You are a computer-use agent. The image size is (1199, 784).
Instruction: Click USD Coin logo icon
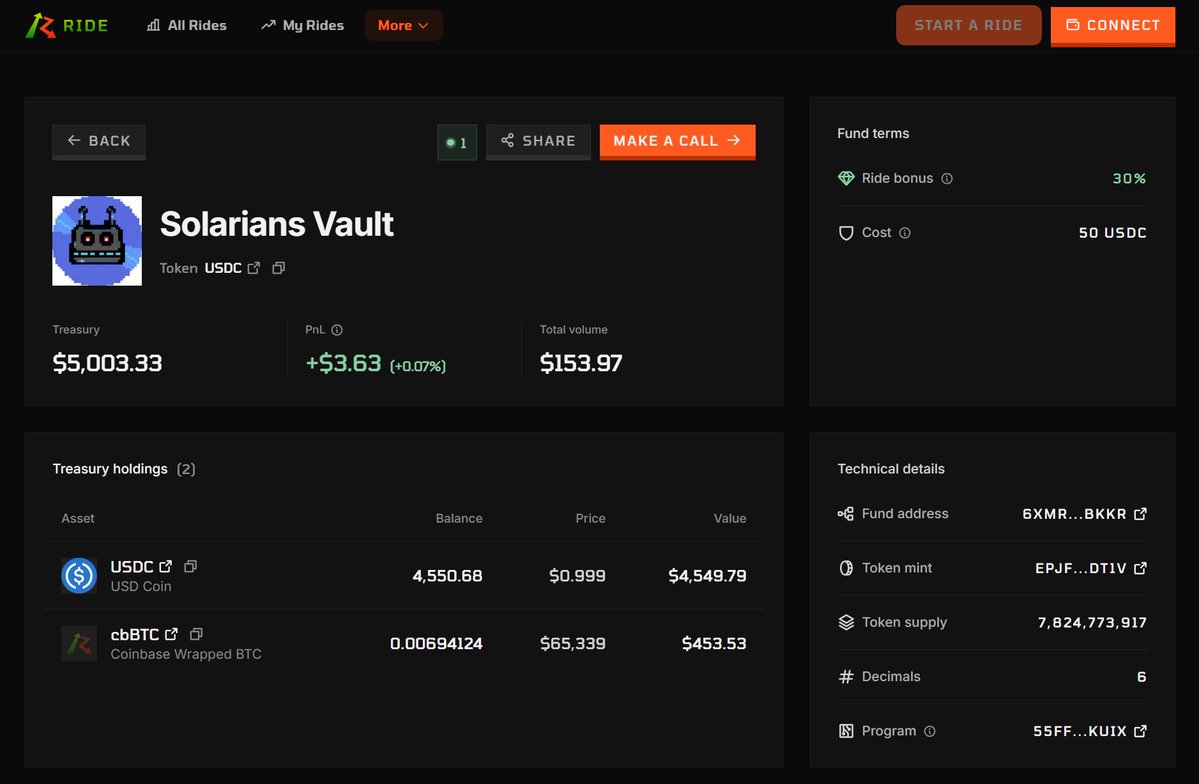click(79, 575)
